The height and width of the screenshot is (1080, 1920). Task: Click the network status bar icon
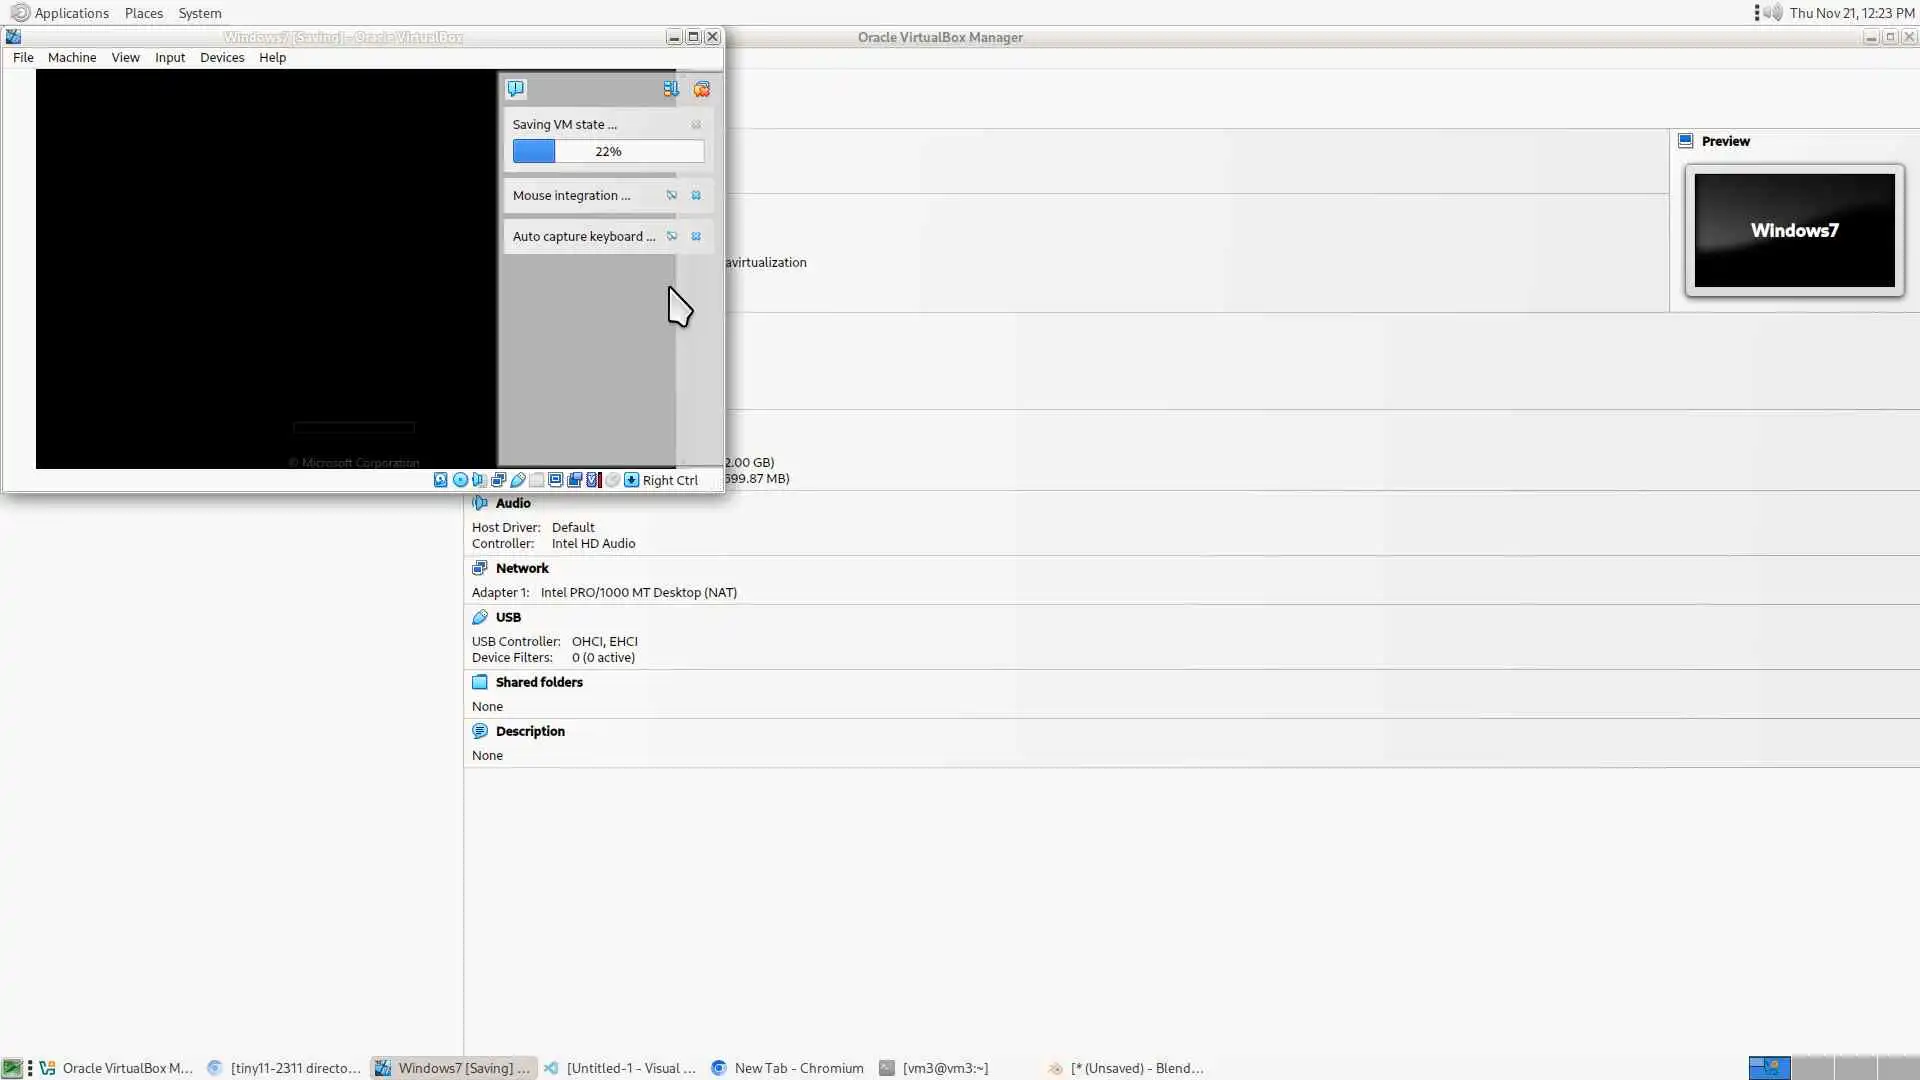[x=498, y=480]
